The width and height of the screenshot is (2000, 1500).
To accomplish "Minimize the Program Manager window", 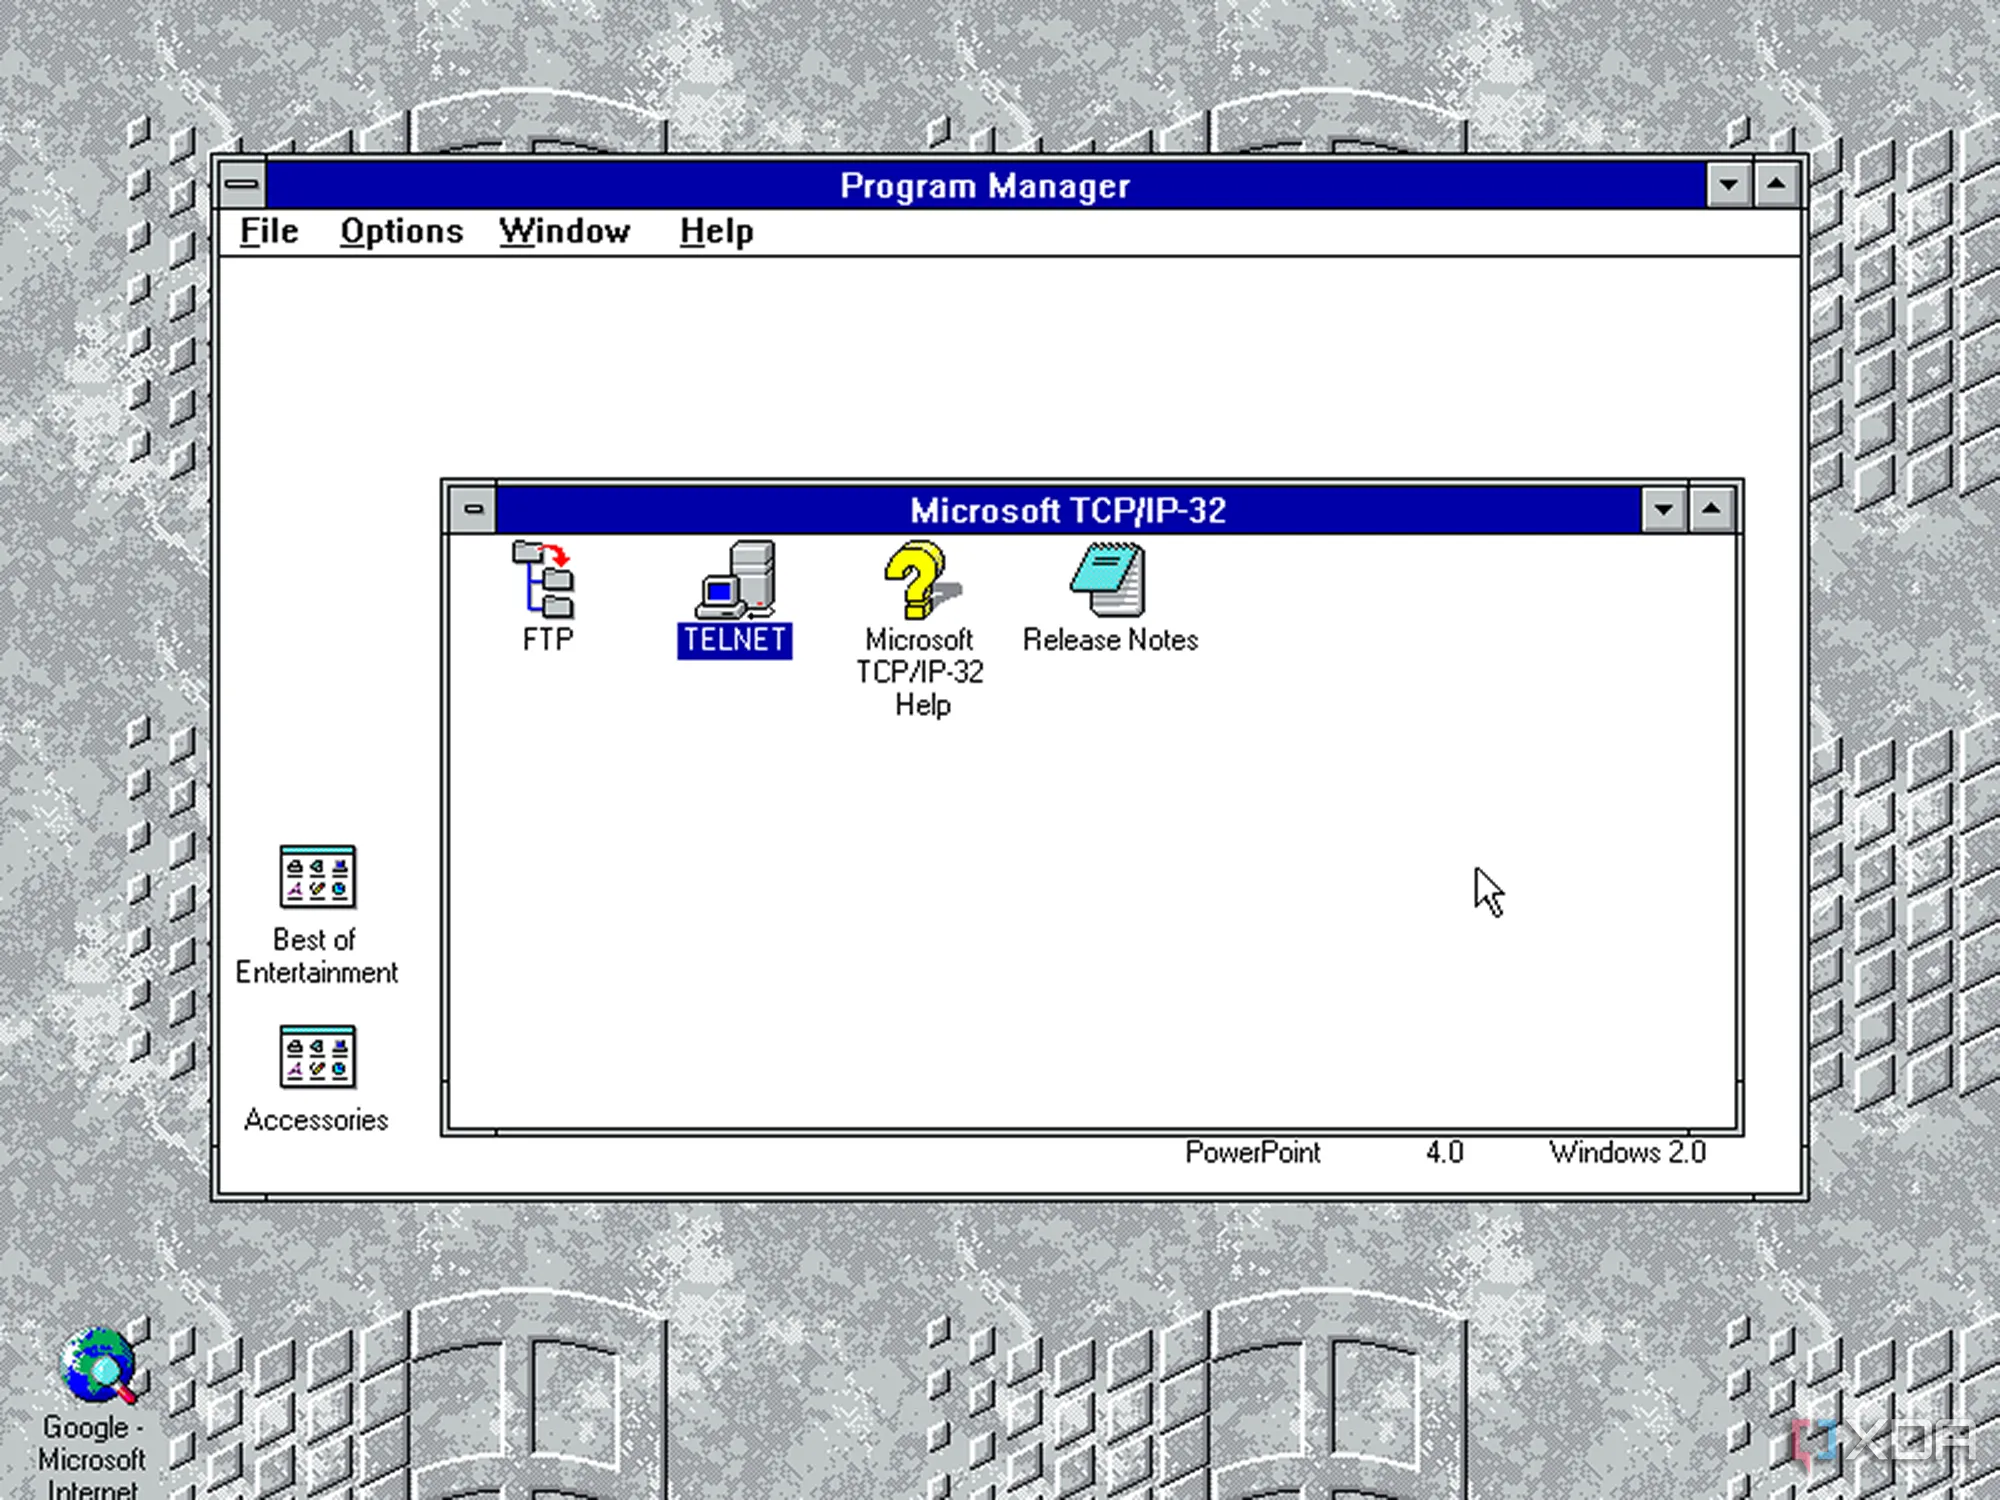I will (x=1728, y=185).
